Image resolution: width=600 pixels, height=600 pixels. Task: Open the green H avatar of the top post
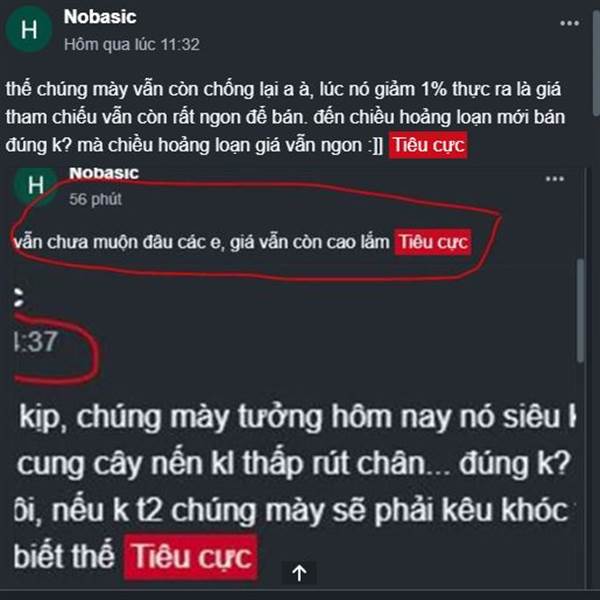click(29, 29)
